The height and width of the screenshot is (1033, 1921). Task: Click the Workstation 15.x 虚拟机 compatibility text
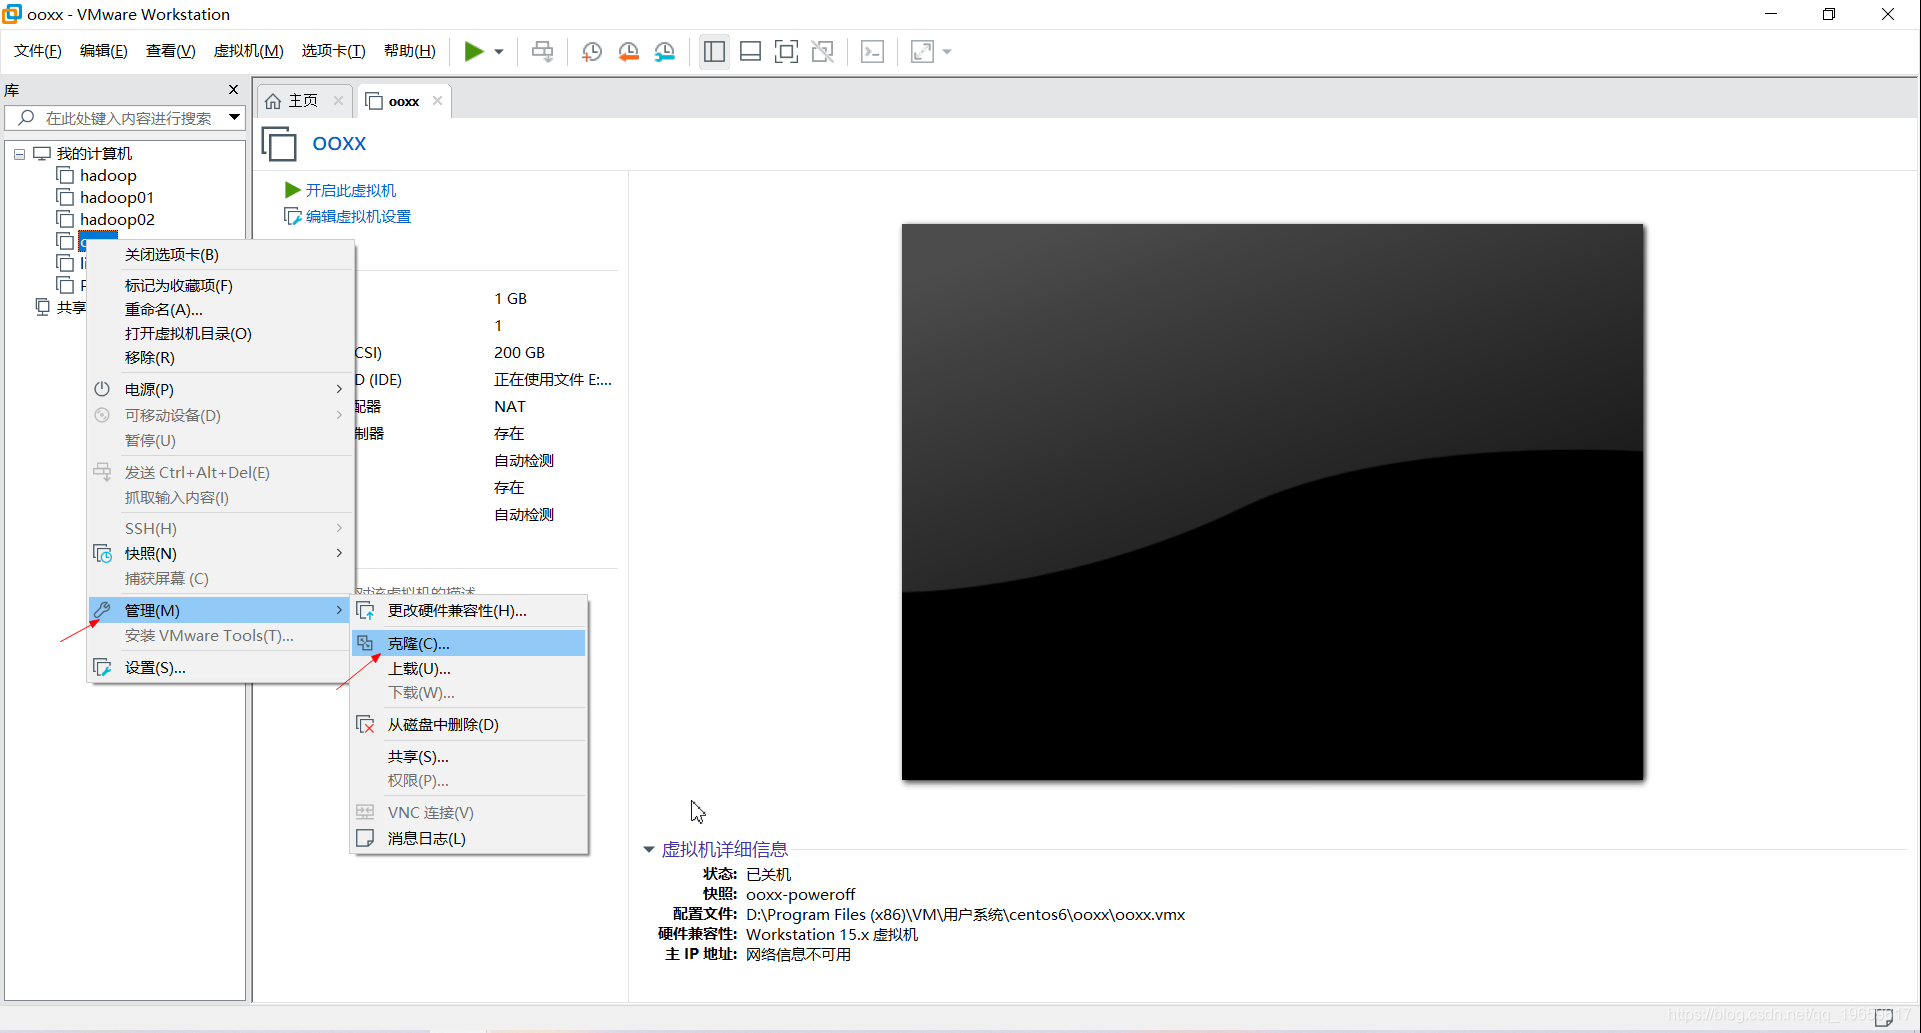point(832,935)
